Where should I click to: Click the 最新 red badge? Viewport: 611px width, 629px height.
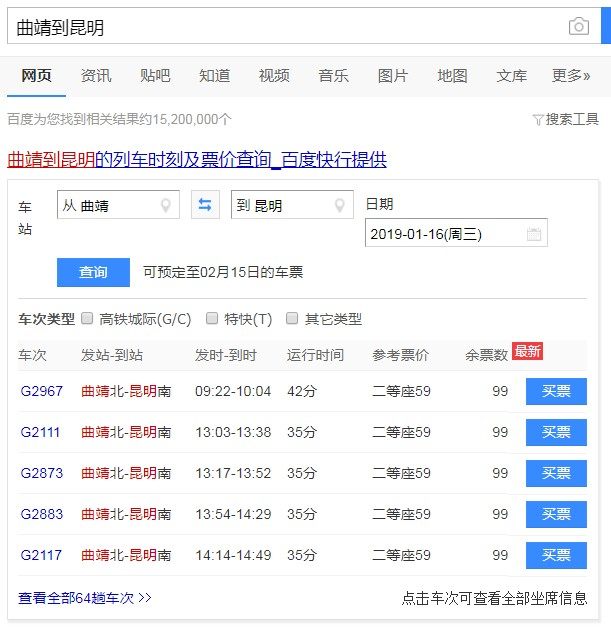click(527, 351)
